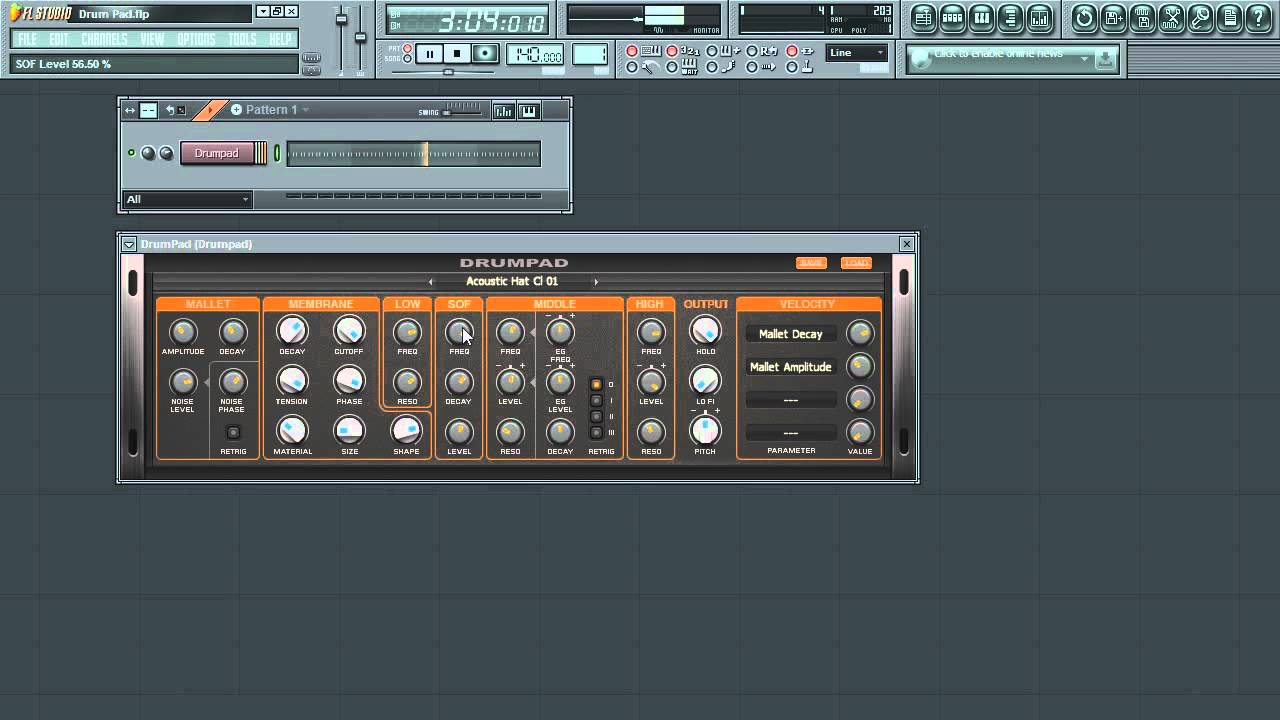
Task: Click the Drumpad channel button
Action: (x=217, y=153)
